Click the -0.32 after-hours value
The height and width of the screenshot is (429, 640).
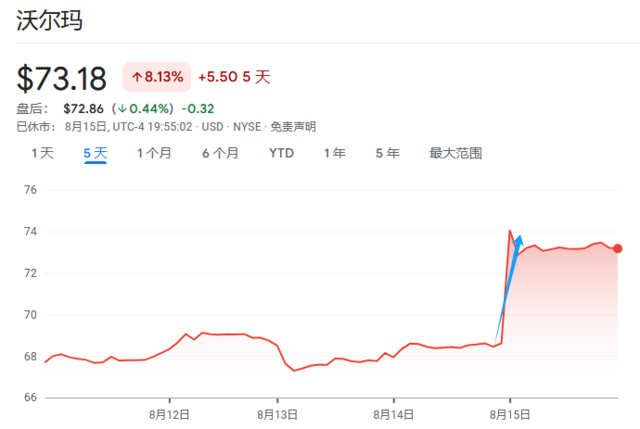[198, 109]
